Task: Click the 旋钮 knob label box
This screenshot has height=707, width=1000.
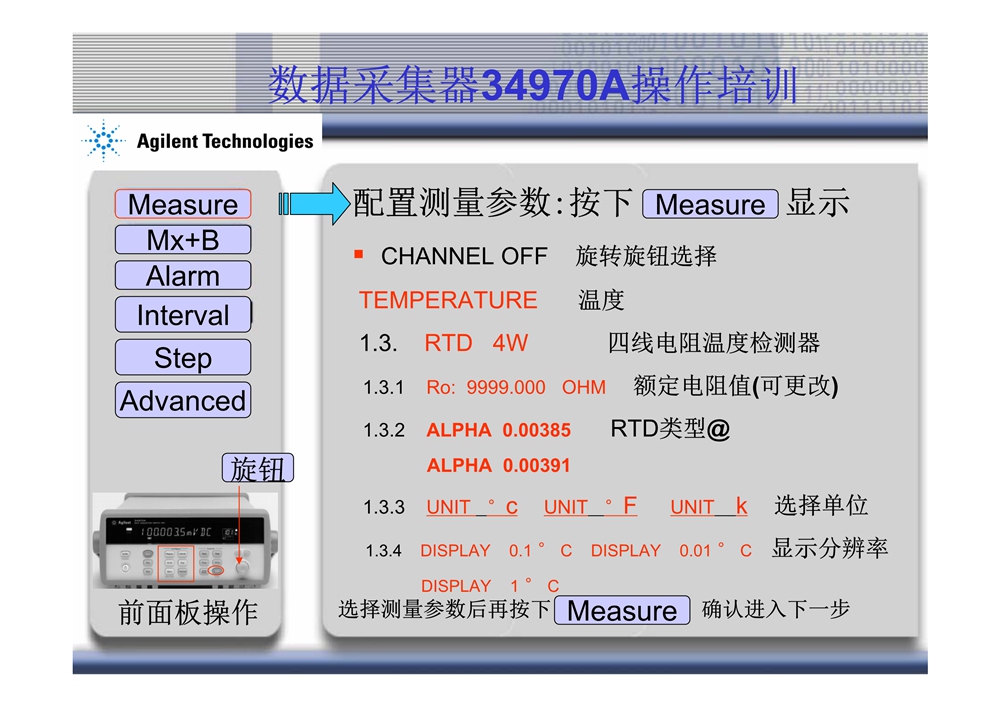Action: tap(258, 469)
